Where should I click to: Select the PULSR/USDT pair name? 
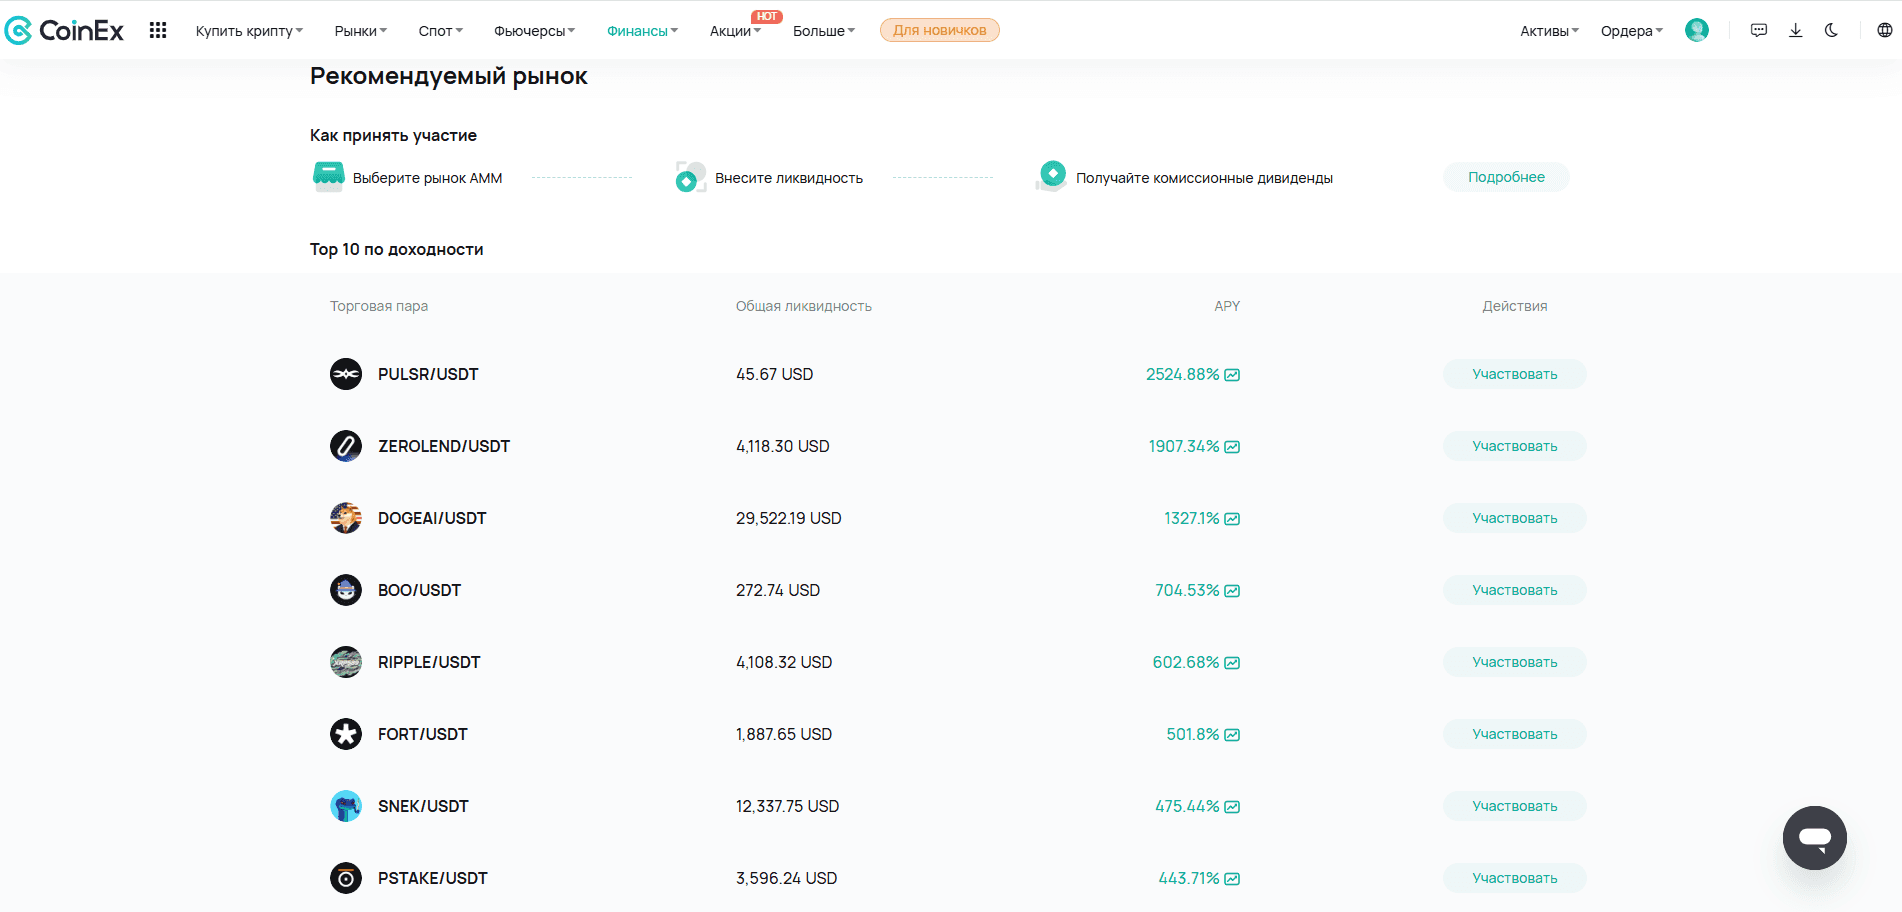pyautogui.click(x=428, y=374)
